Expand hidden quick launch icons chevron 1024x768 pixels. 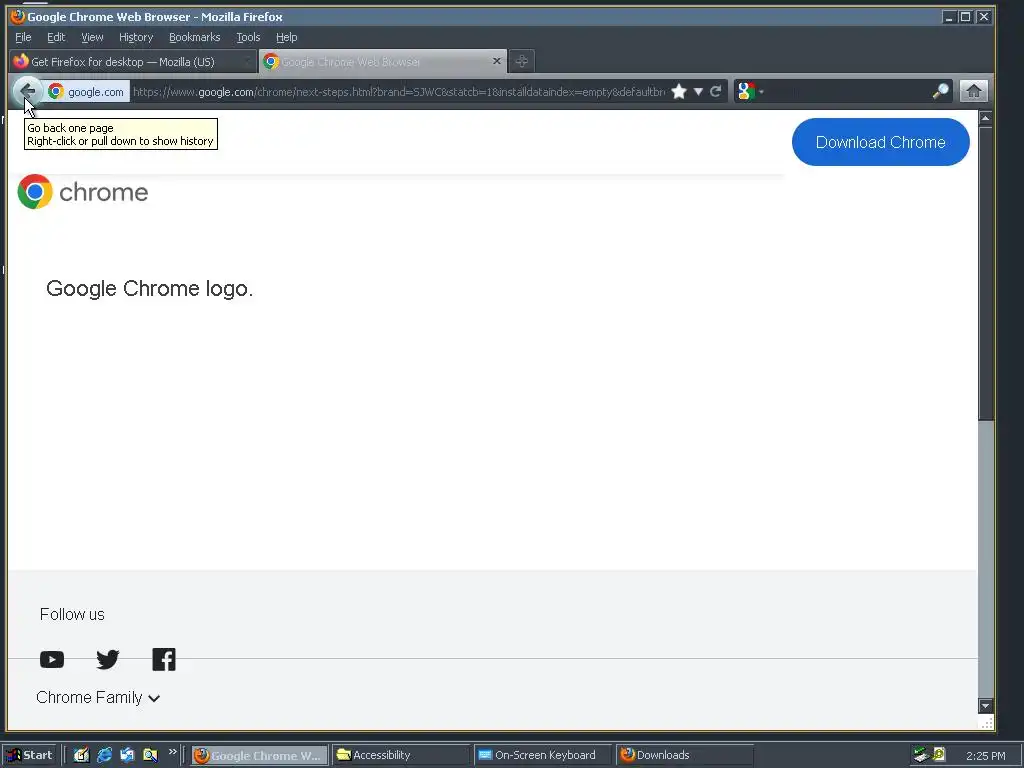pyautogui.click(x=172, y=752)
